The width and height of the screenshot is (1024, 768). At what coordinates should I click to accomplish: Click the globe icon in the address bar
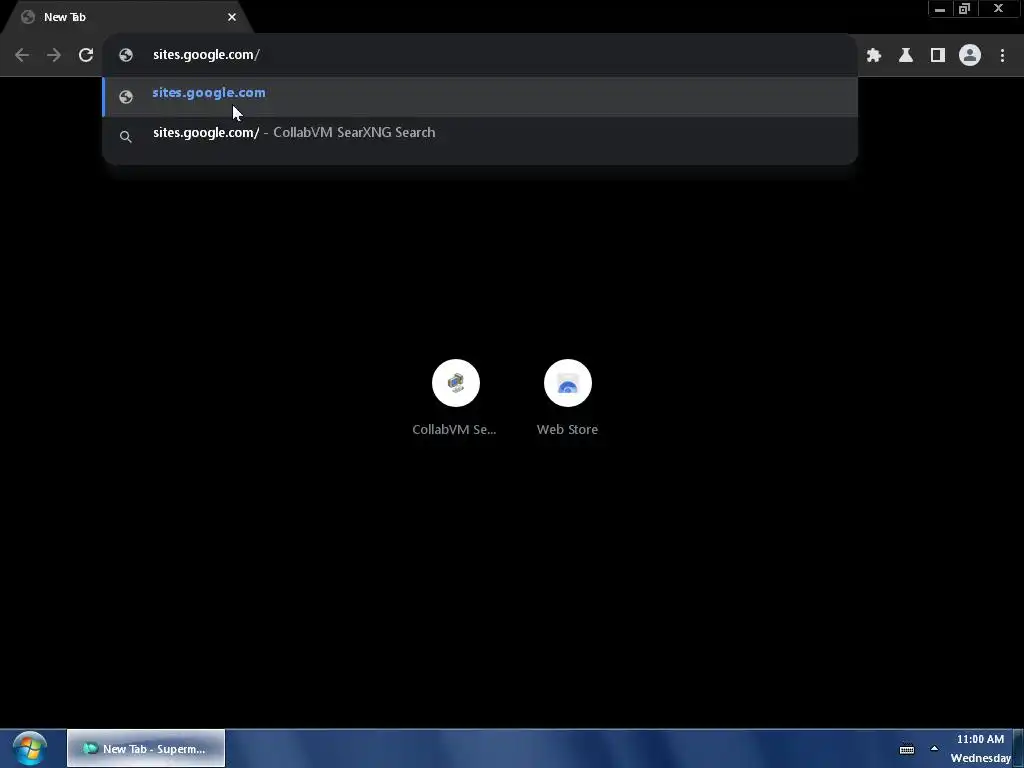[x=126, y=55]
